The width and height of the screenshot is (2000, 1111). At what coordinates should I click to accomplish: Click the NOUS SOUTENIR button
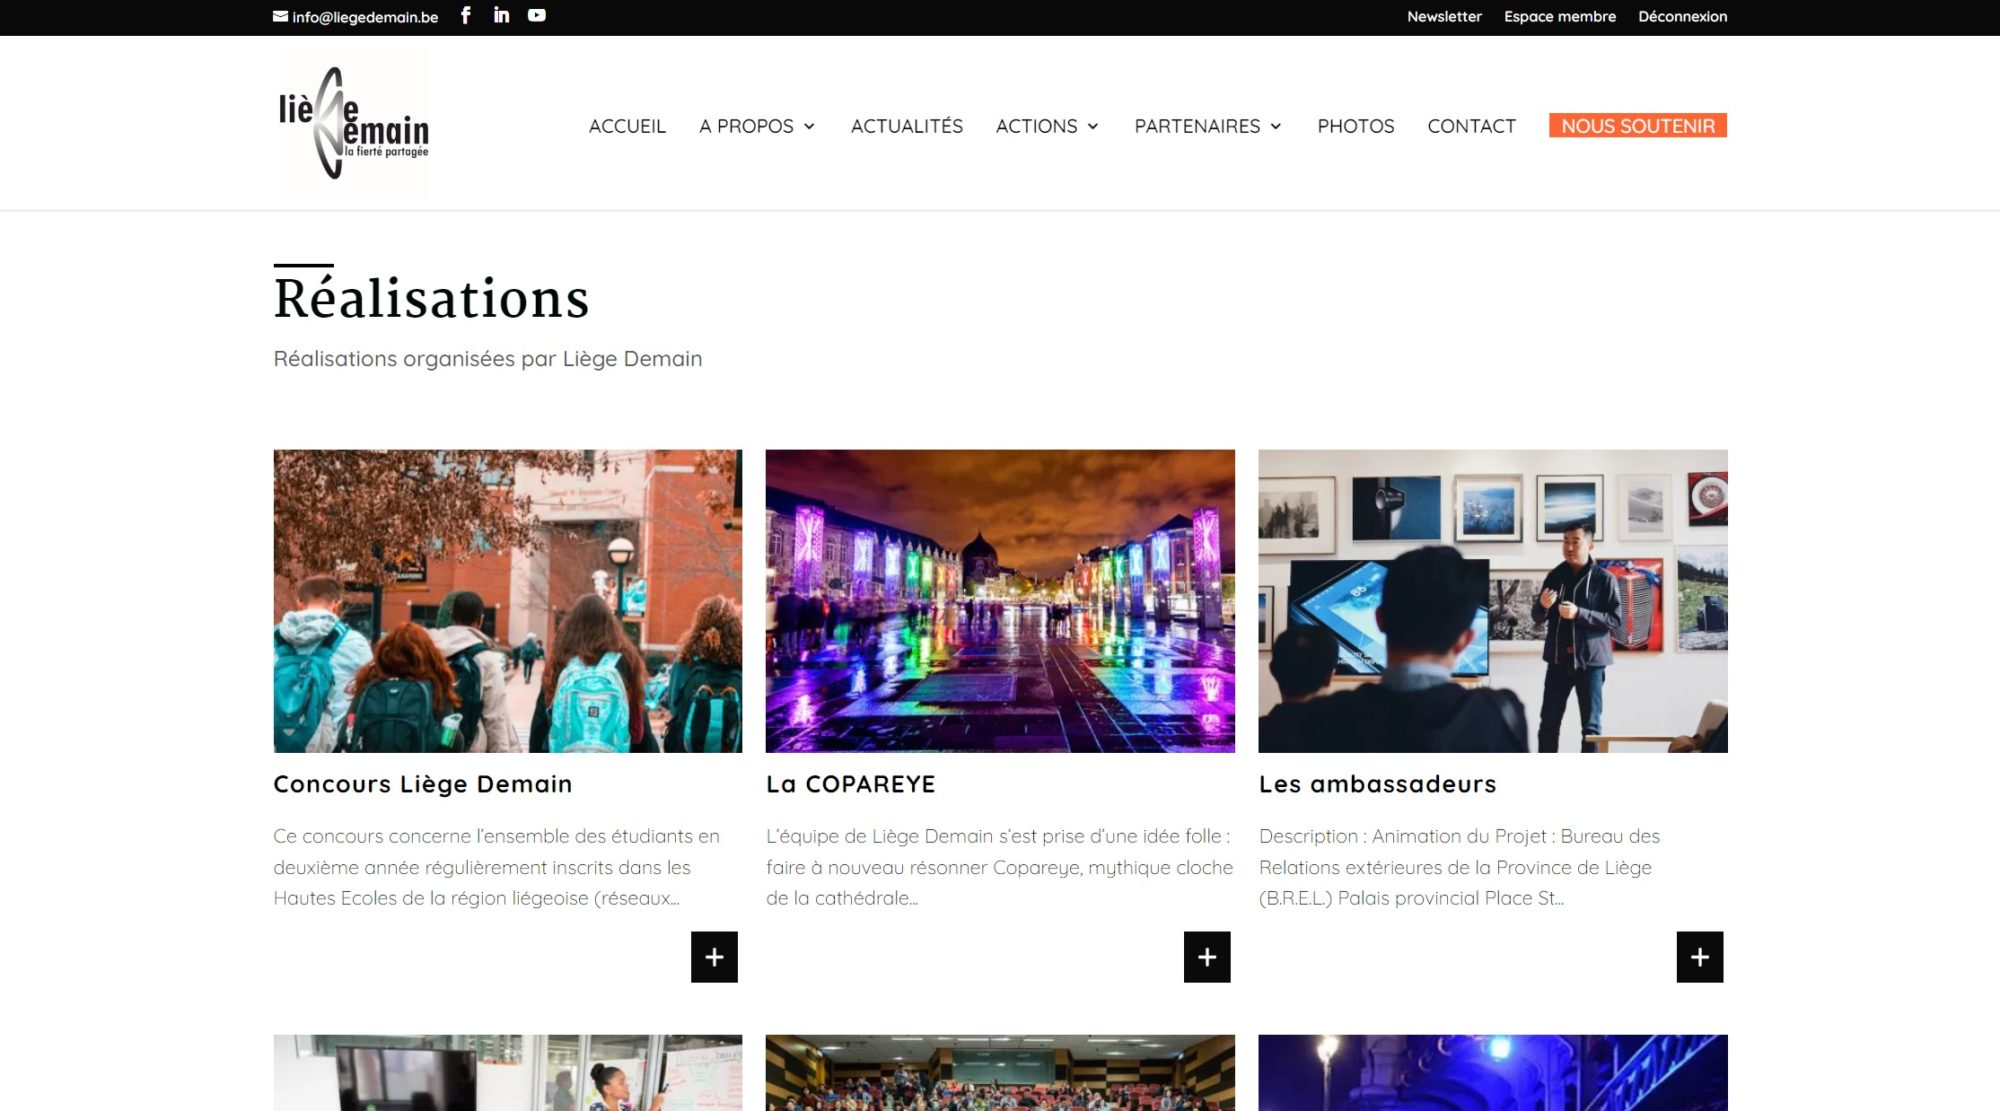[1638, 126]
